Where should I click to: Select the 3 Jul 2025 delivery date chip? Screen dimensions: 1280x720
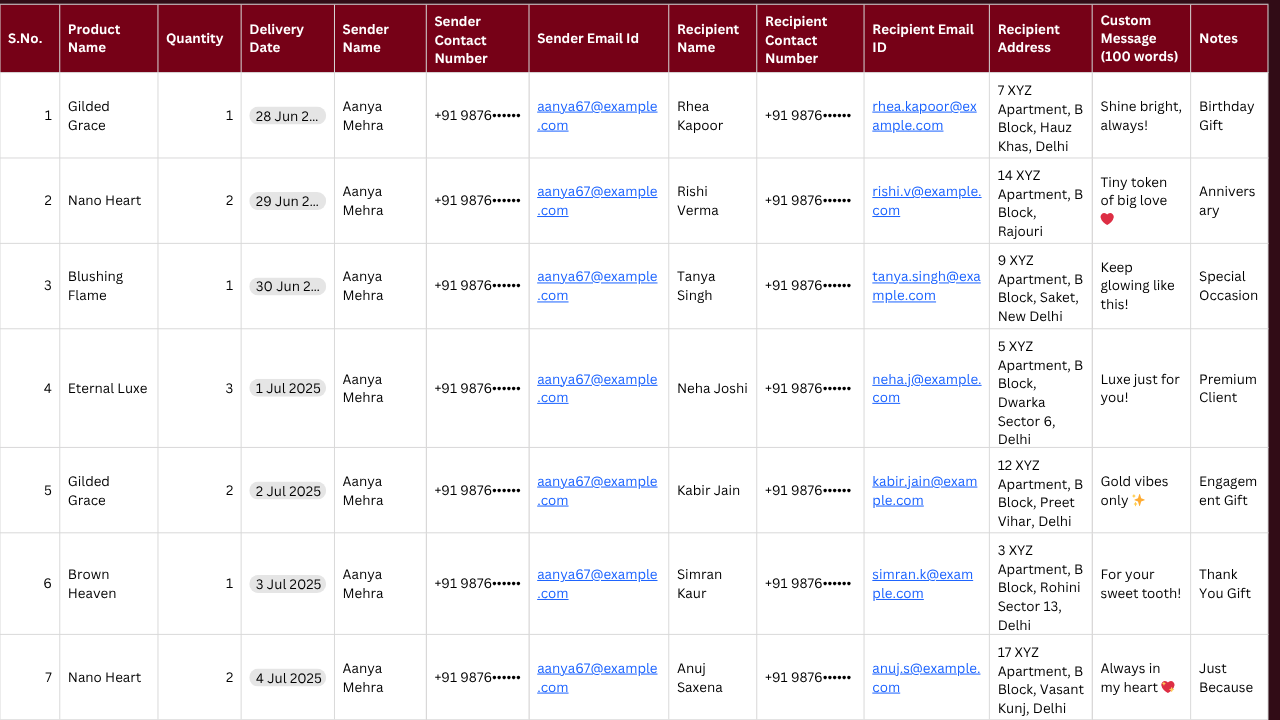[287, 583]
